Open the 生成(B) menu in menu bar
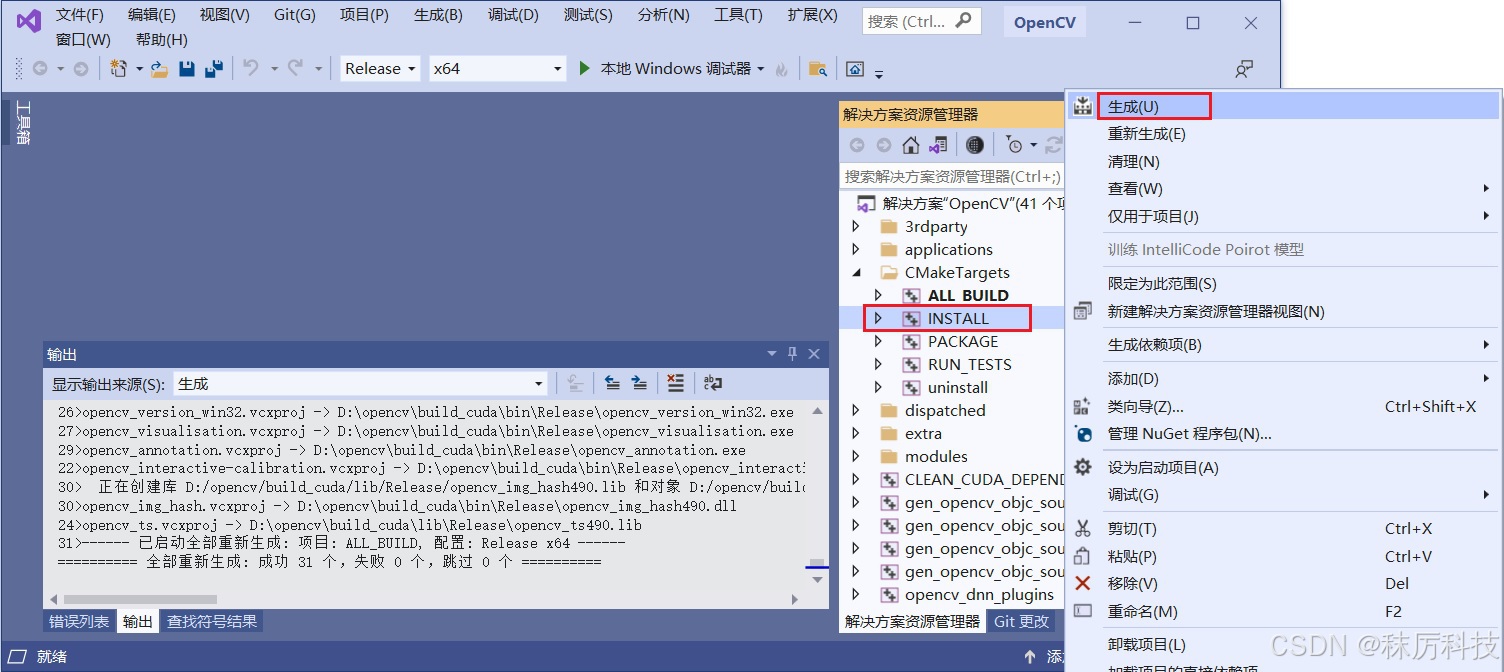This screenshot has width=1504, height=672. click(x=438, y=15)
